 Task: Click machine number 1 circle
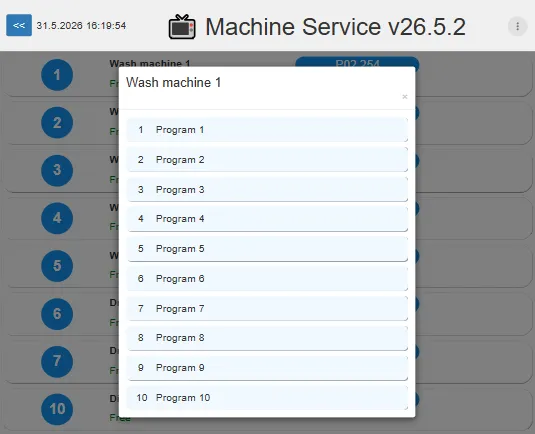[57, 75]
